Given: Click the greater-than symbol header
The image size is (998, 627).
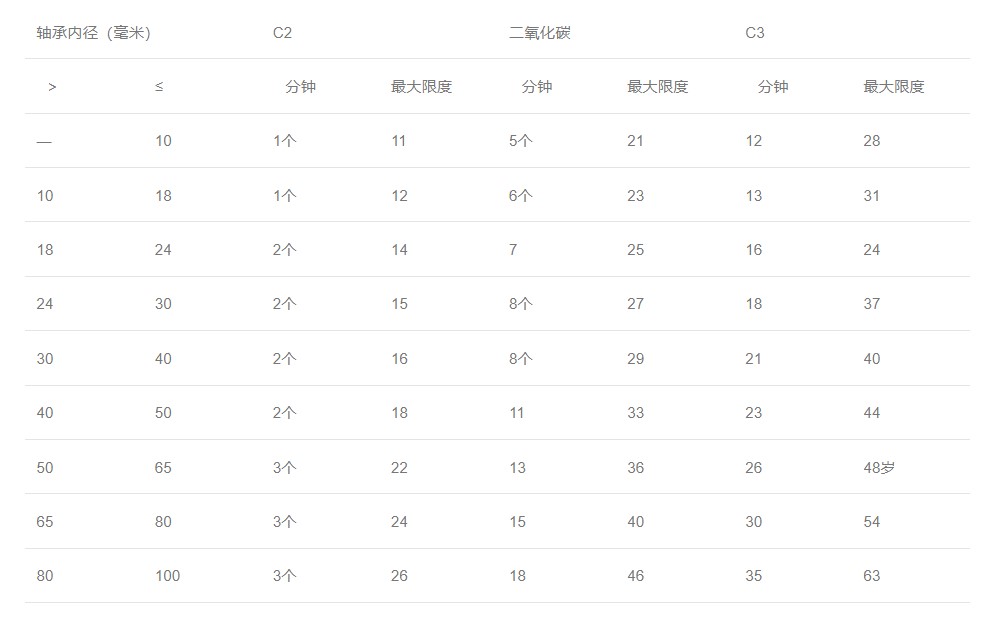Looking at the screenshot, I should pos(52,87).
